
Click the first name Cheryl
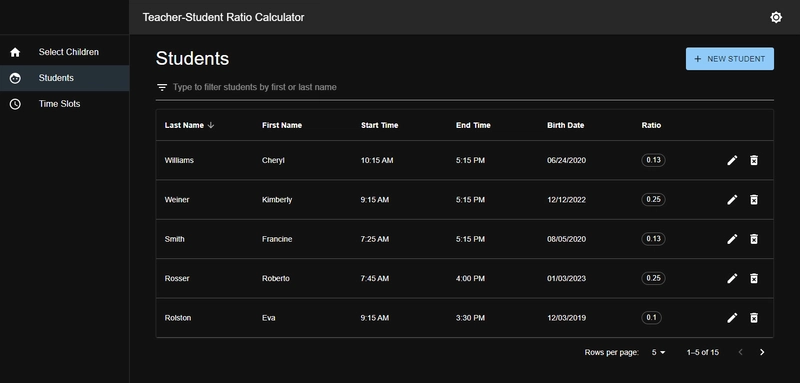pyautogui.click(x=273, y=160)
